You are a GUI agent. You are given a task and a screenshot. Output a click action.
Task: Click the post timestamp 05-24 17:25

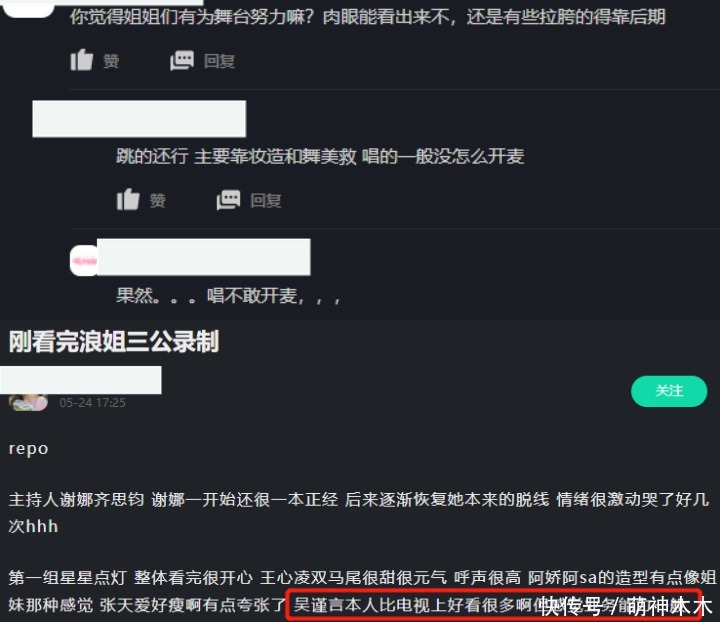tap(92, 403)
